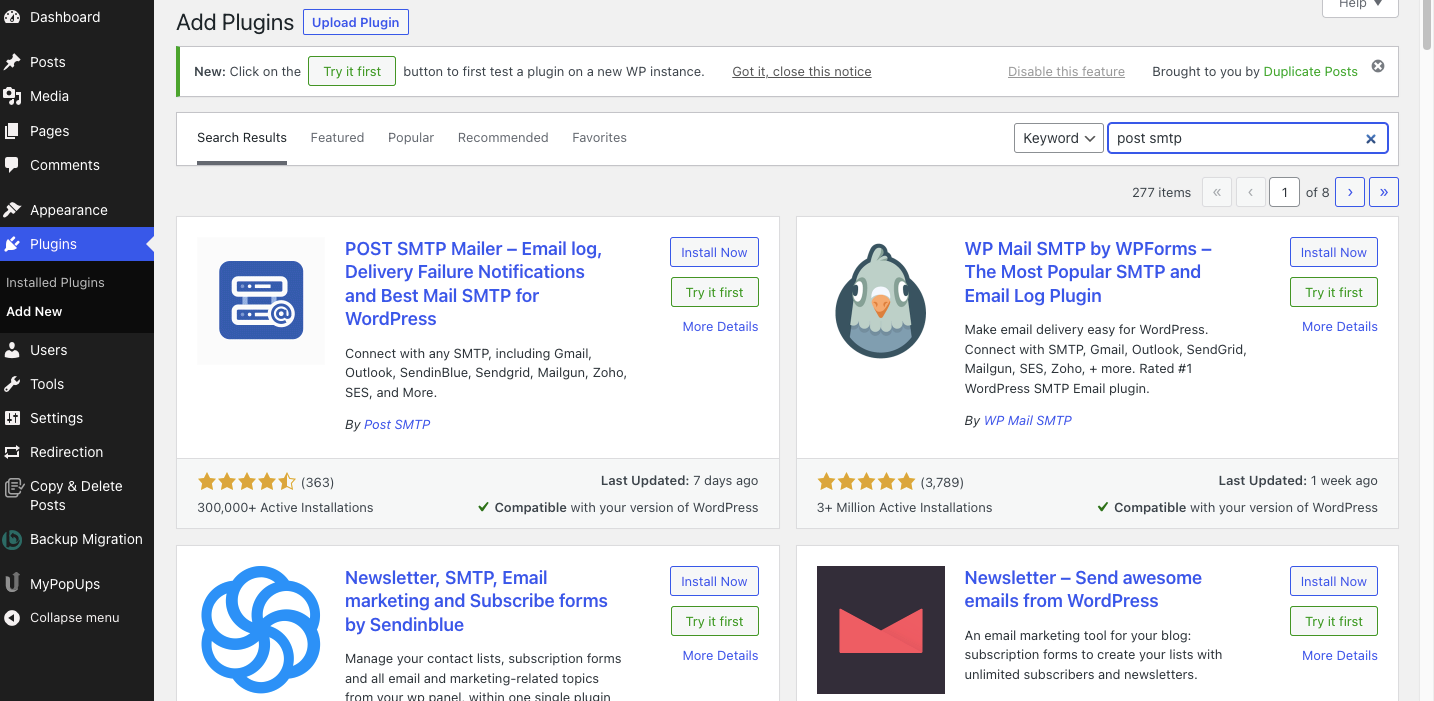
Task: Expand the Help panel dropdown
Action: [1358, 4]
